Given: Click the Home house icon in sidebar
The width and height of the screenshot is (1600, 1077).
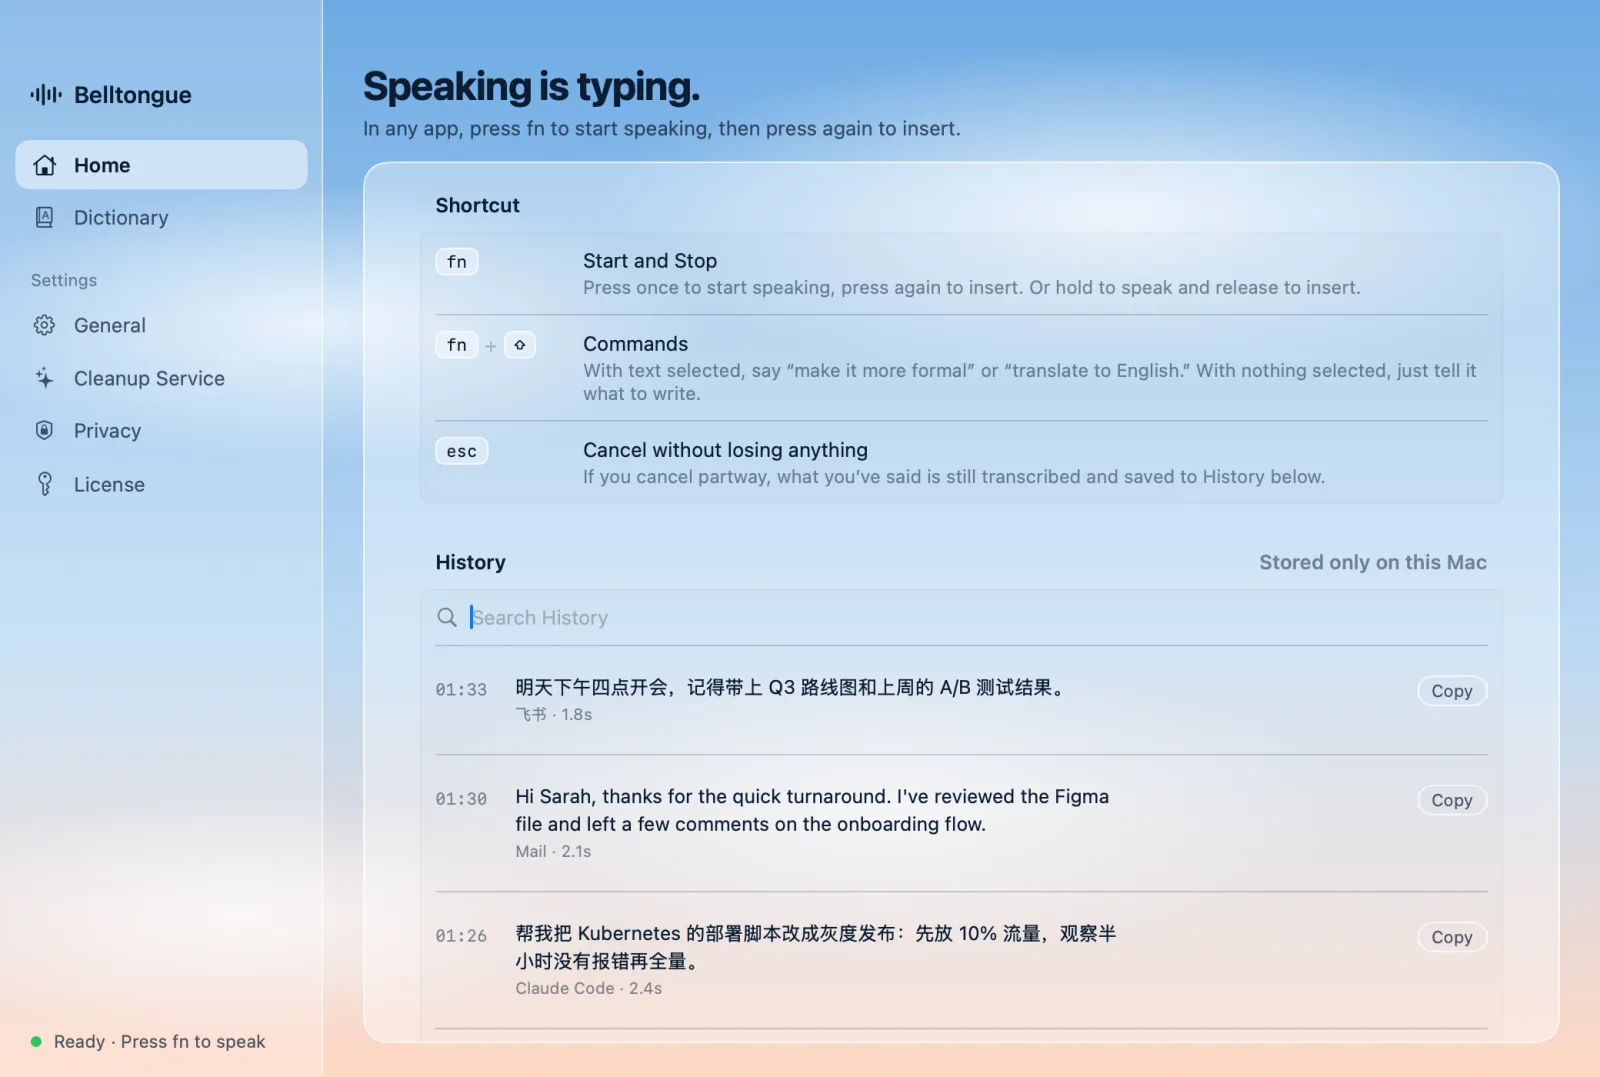Looking at the screenshot, I should 45,165.
